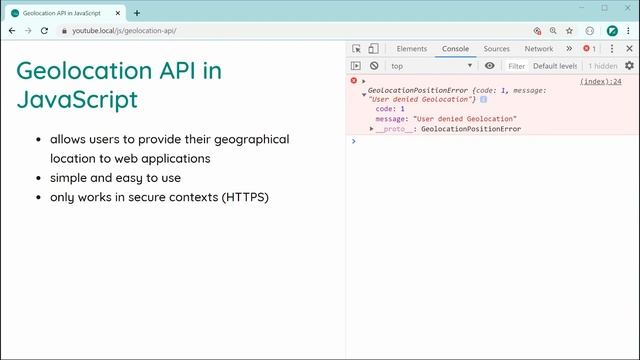Click the console input prompt
Image resolution: width=640 pixels, height=360 pixels.
[x=492, y=141]
